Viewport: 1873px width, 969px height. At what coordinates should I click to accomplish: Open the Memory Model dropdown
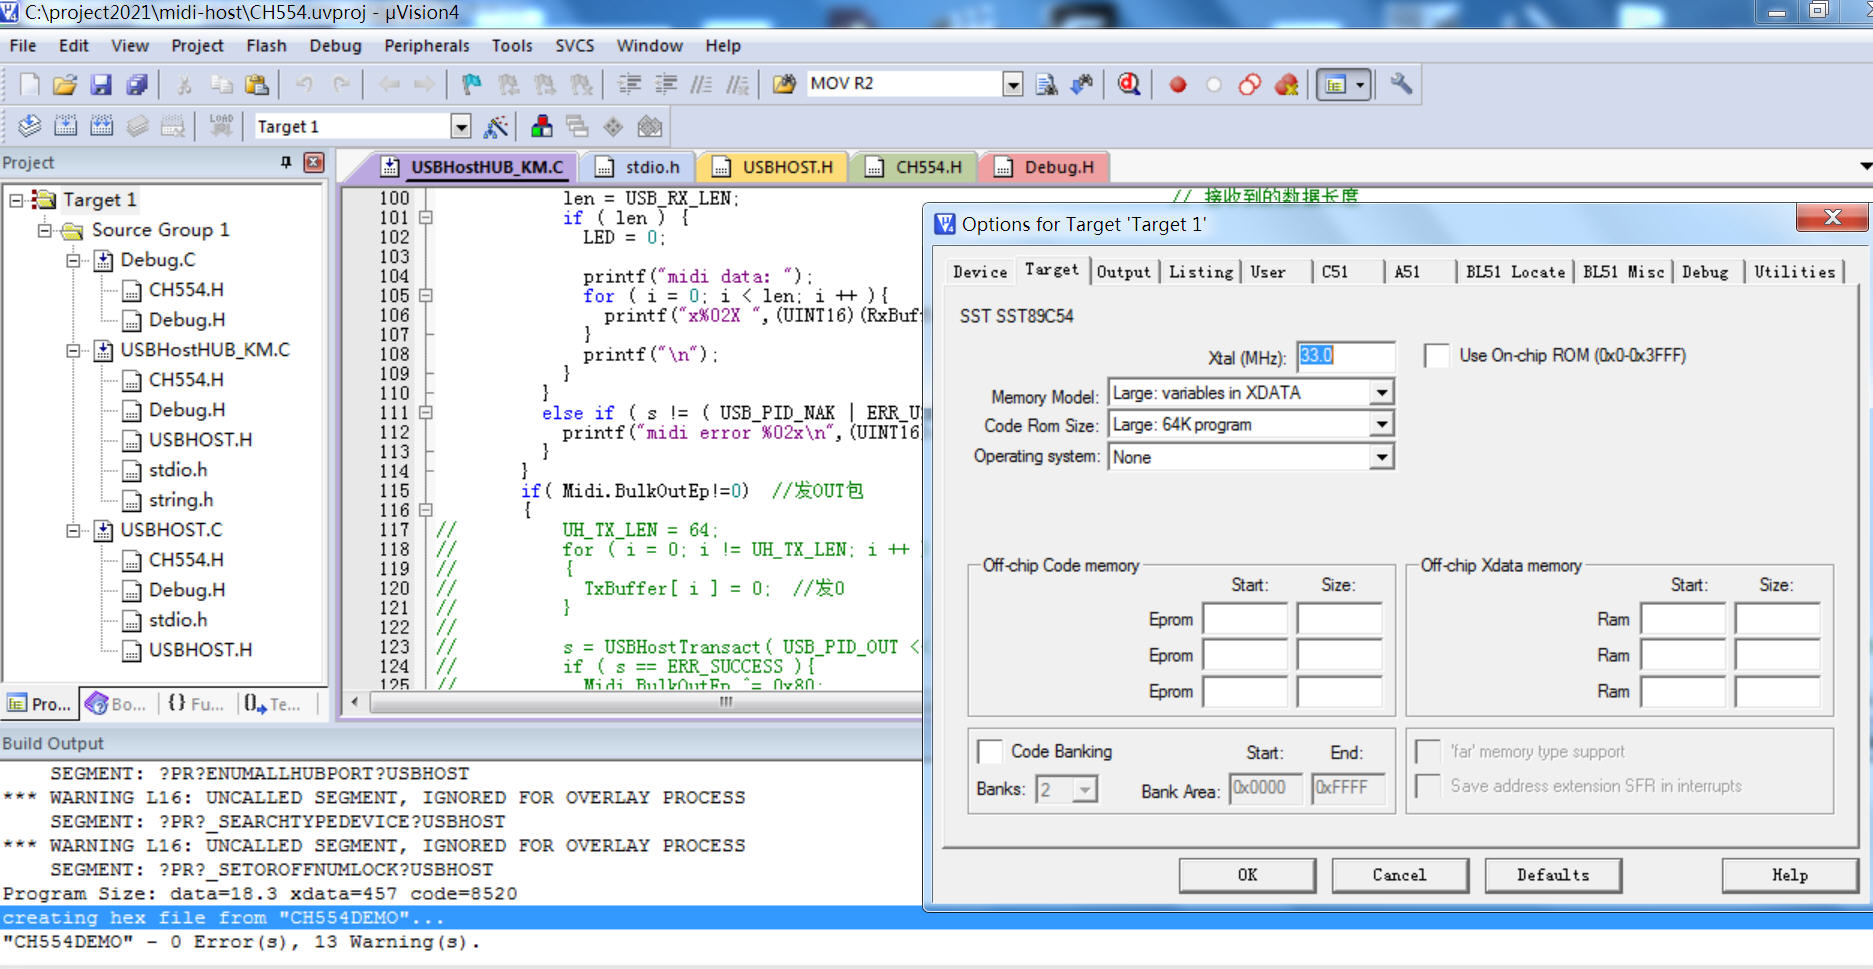[x=1382, y=393]
